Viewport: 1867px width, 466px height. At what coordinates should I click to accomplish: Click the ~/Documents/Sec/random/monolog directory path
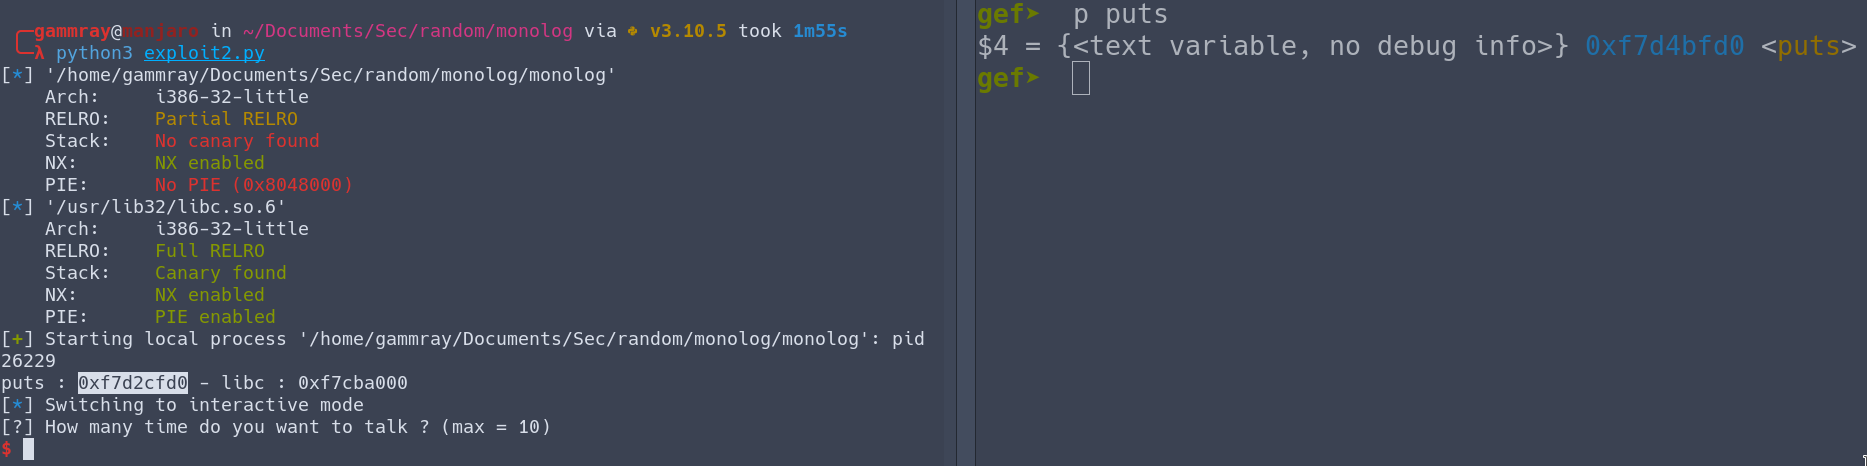[x=408, y=31]
